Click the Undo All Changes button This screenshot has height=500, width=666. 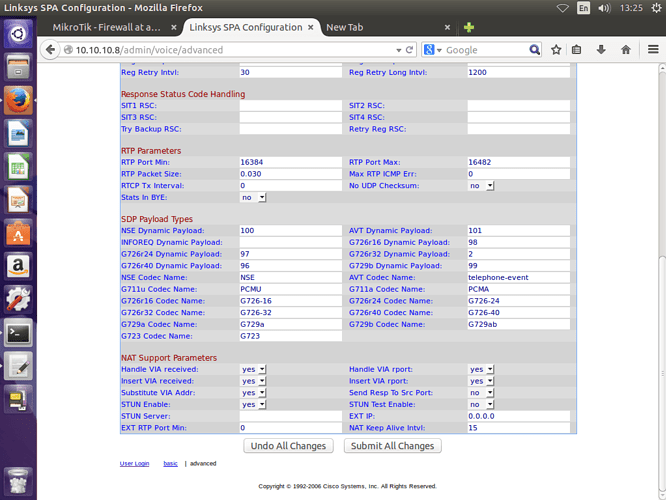click(288, 446)
